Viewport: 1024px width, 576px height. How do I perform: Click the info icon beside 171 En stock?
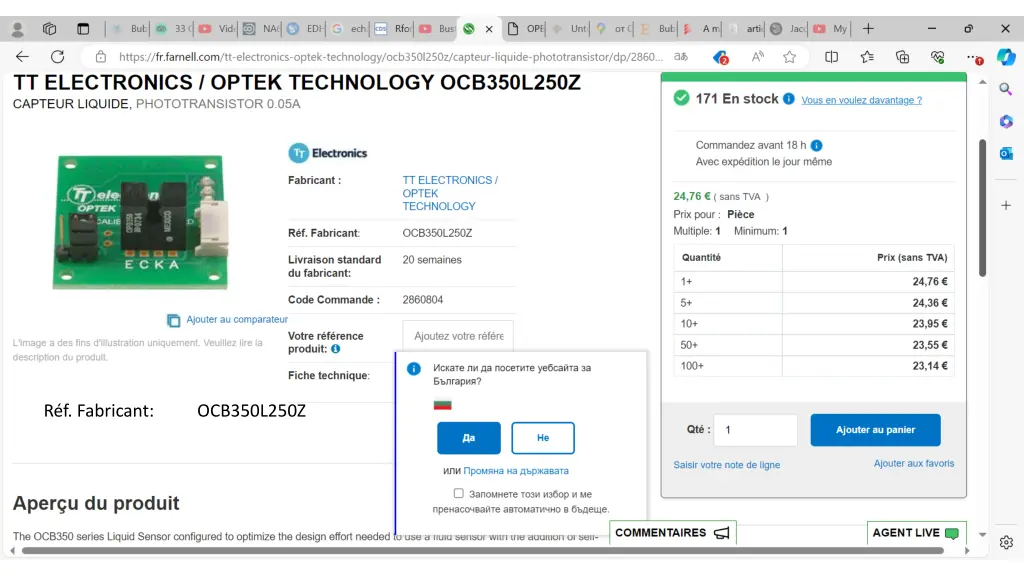point(789,99)
